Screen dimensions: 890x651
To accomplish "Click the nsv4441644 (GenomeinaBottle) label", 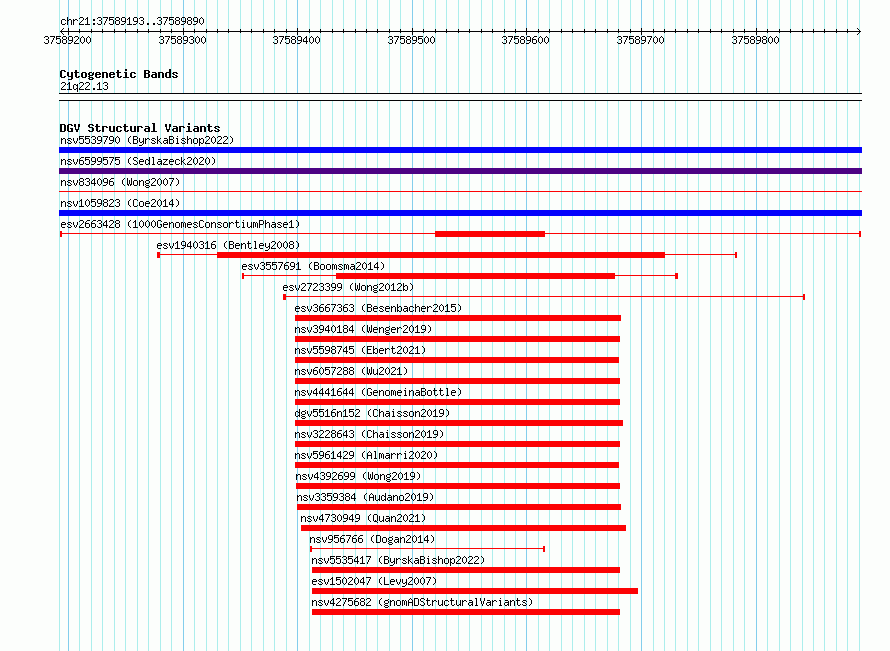I will pyautogui.click(x=378, y=392).
